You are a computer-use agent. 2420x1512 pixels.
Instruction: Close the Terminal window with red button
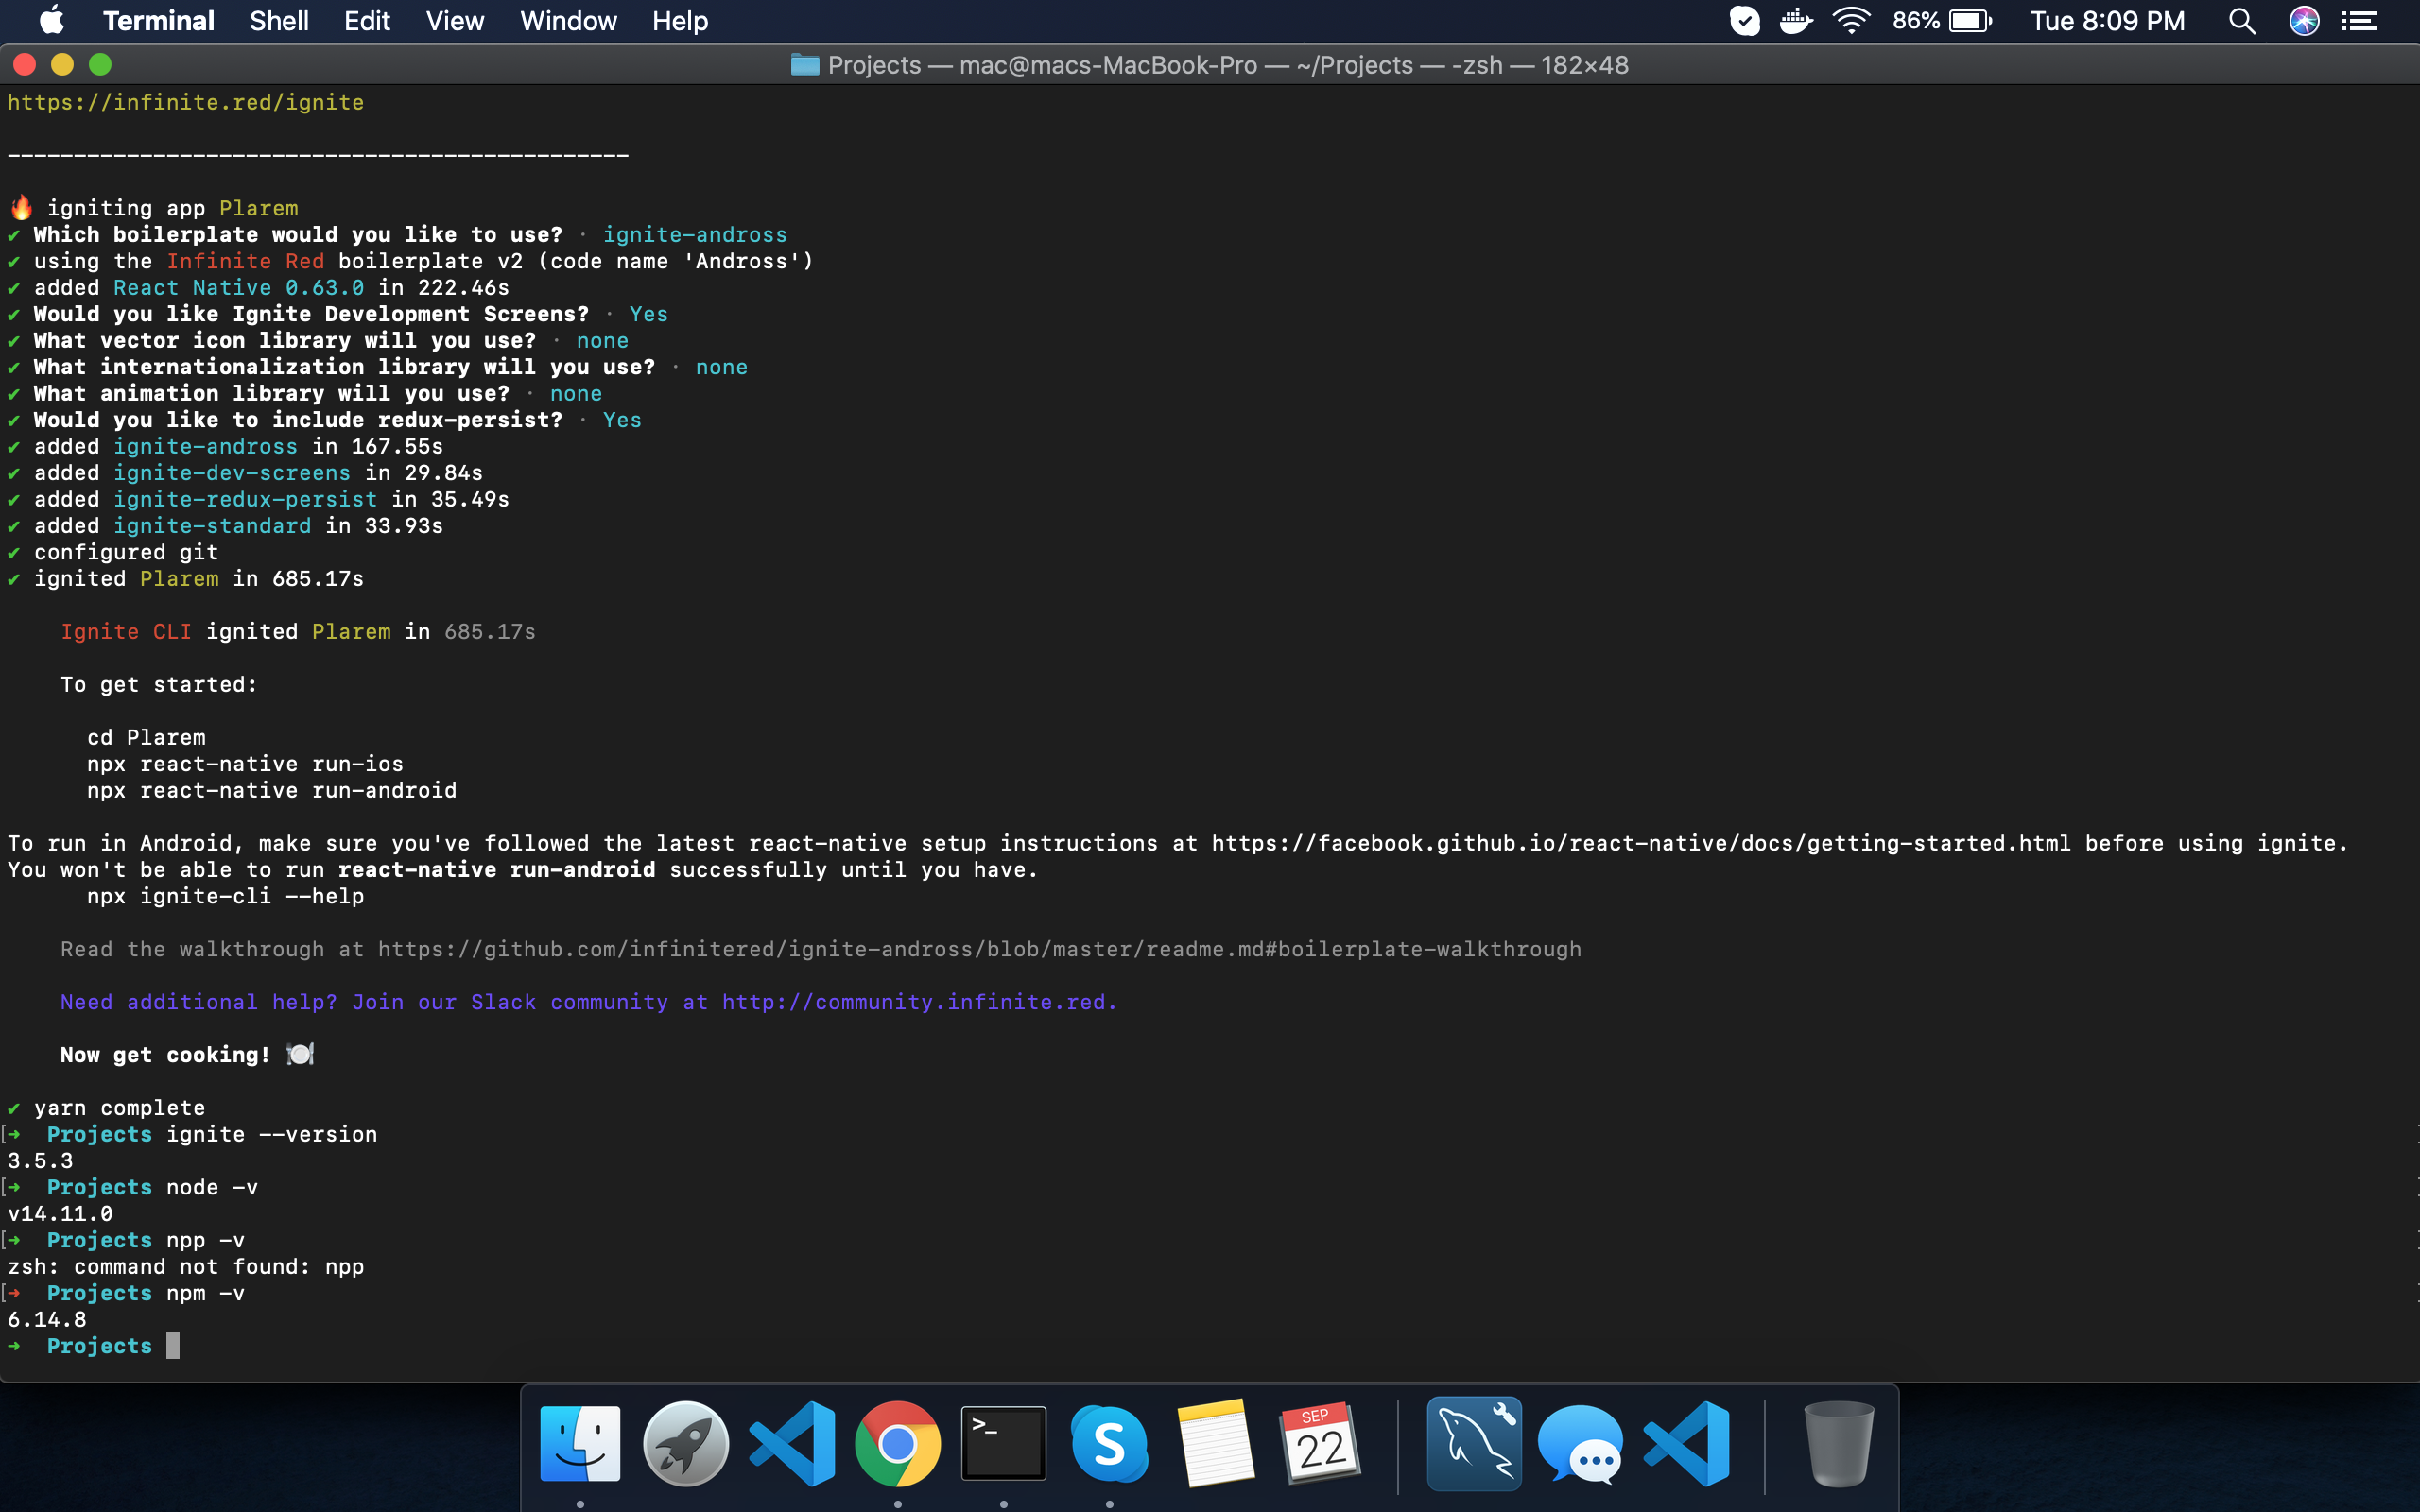(x=25, y=65)
